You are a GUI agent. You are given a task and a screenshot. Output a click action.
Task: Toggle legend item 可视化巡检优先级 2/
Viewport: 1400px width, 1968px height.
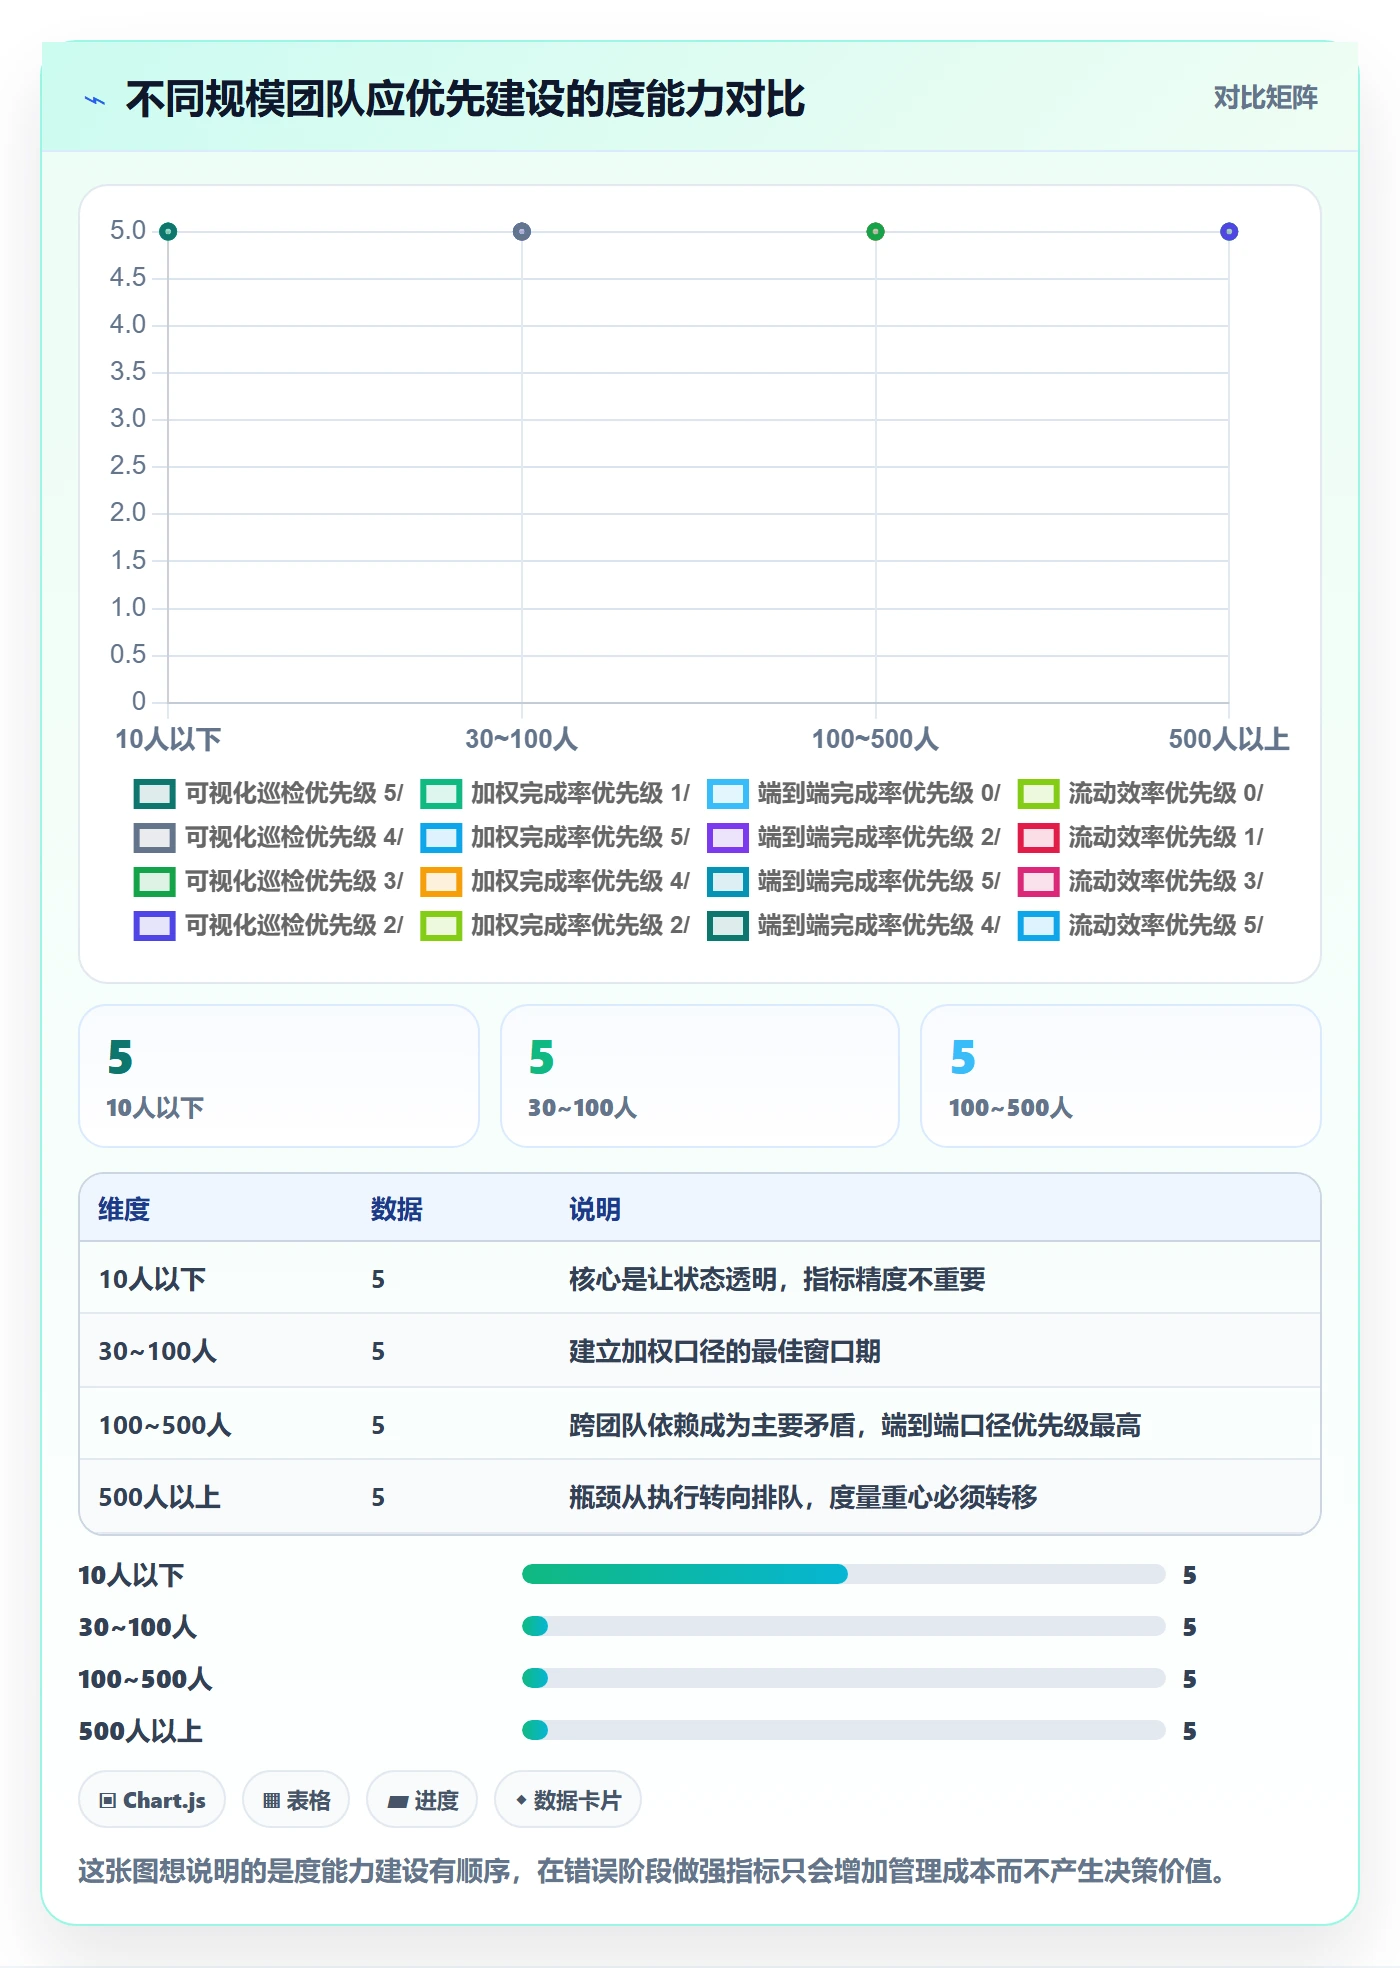click(x=268, y=925)
